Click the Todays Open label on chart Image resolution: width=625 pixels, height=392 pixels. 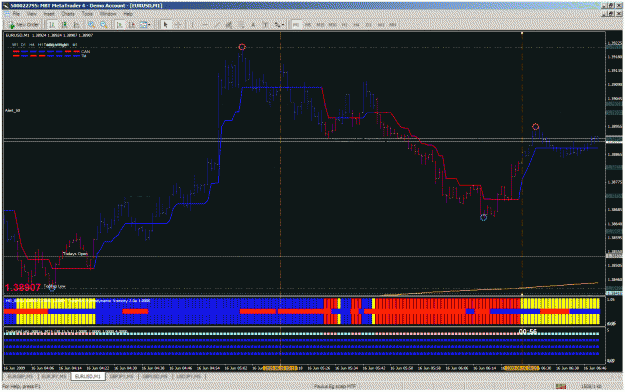coord(75,254)
